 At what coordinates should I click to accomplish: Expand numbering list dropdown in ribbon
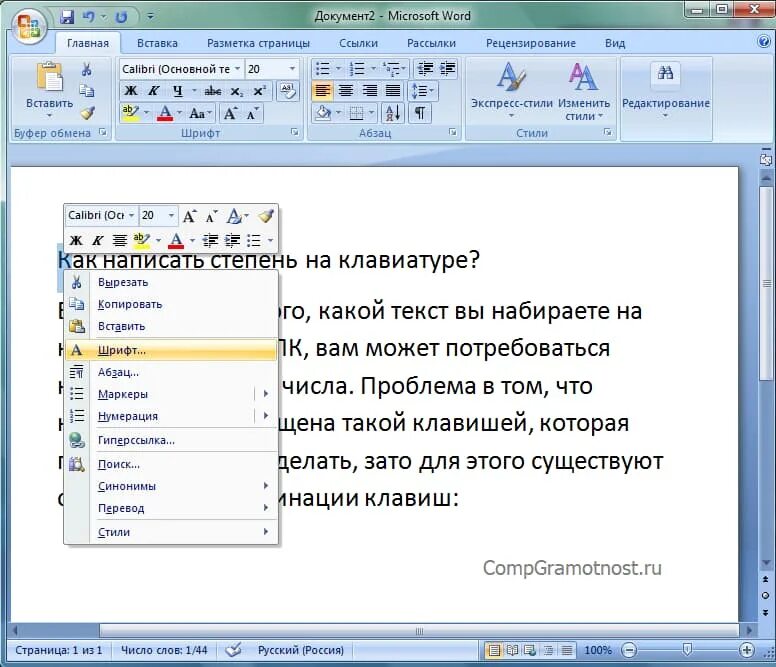373,68
